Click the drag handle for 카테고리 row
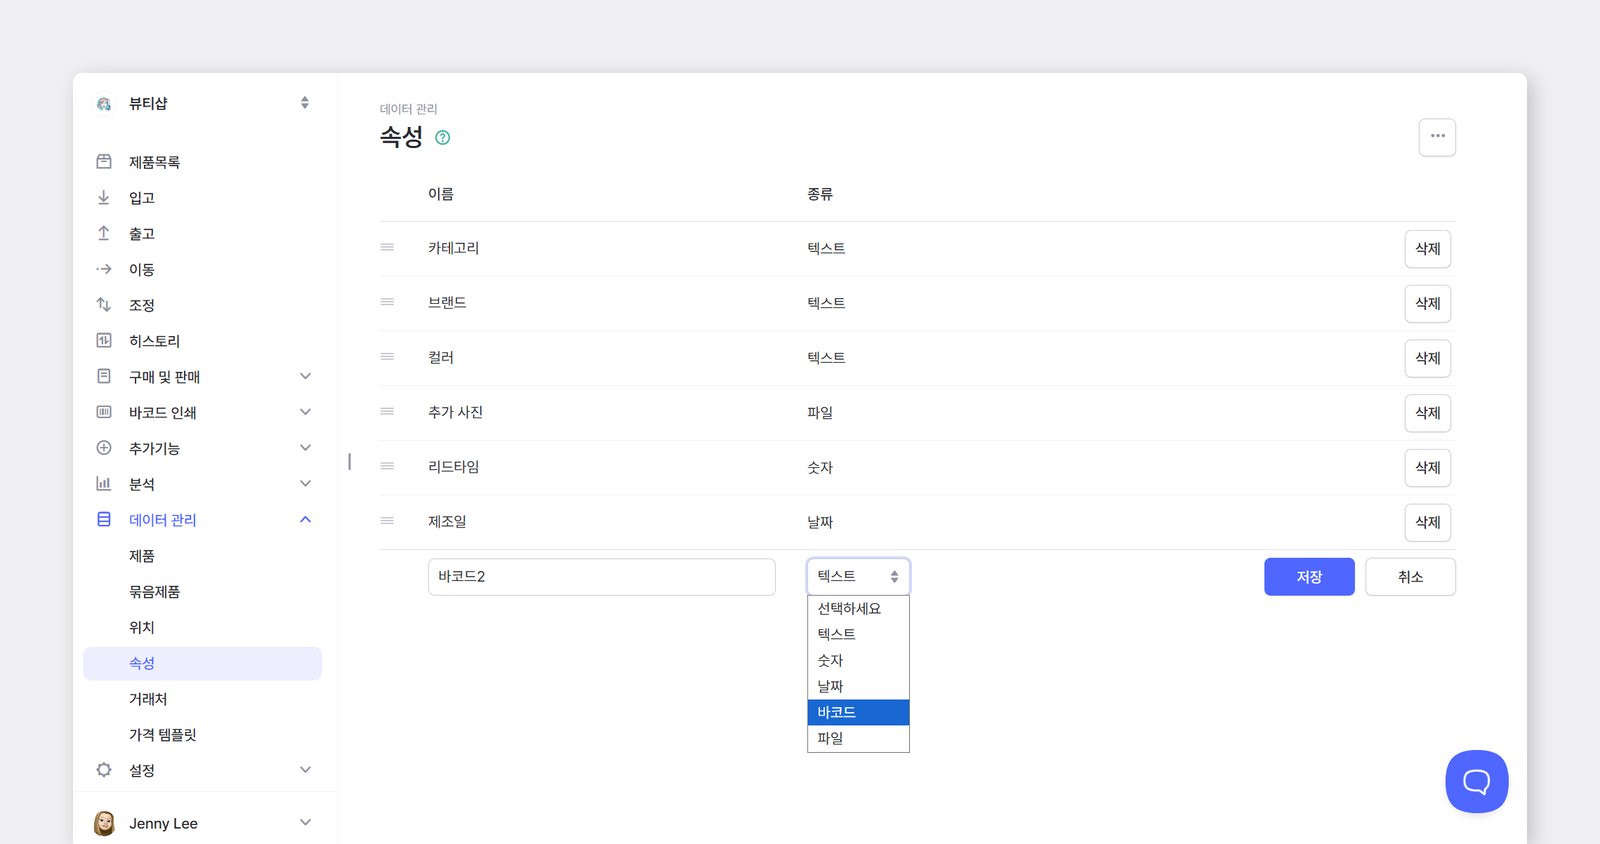The width and height of the screenshot is (1600, 844). tap(387, 247)
